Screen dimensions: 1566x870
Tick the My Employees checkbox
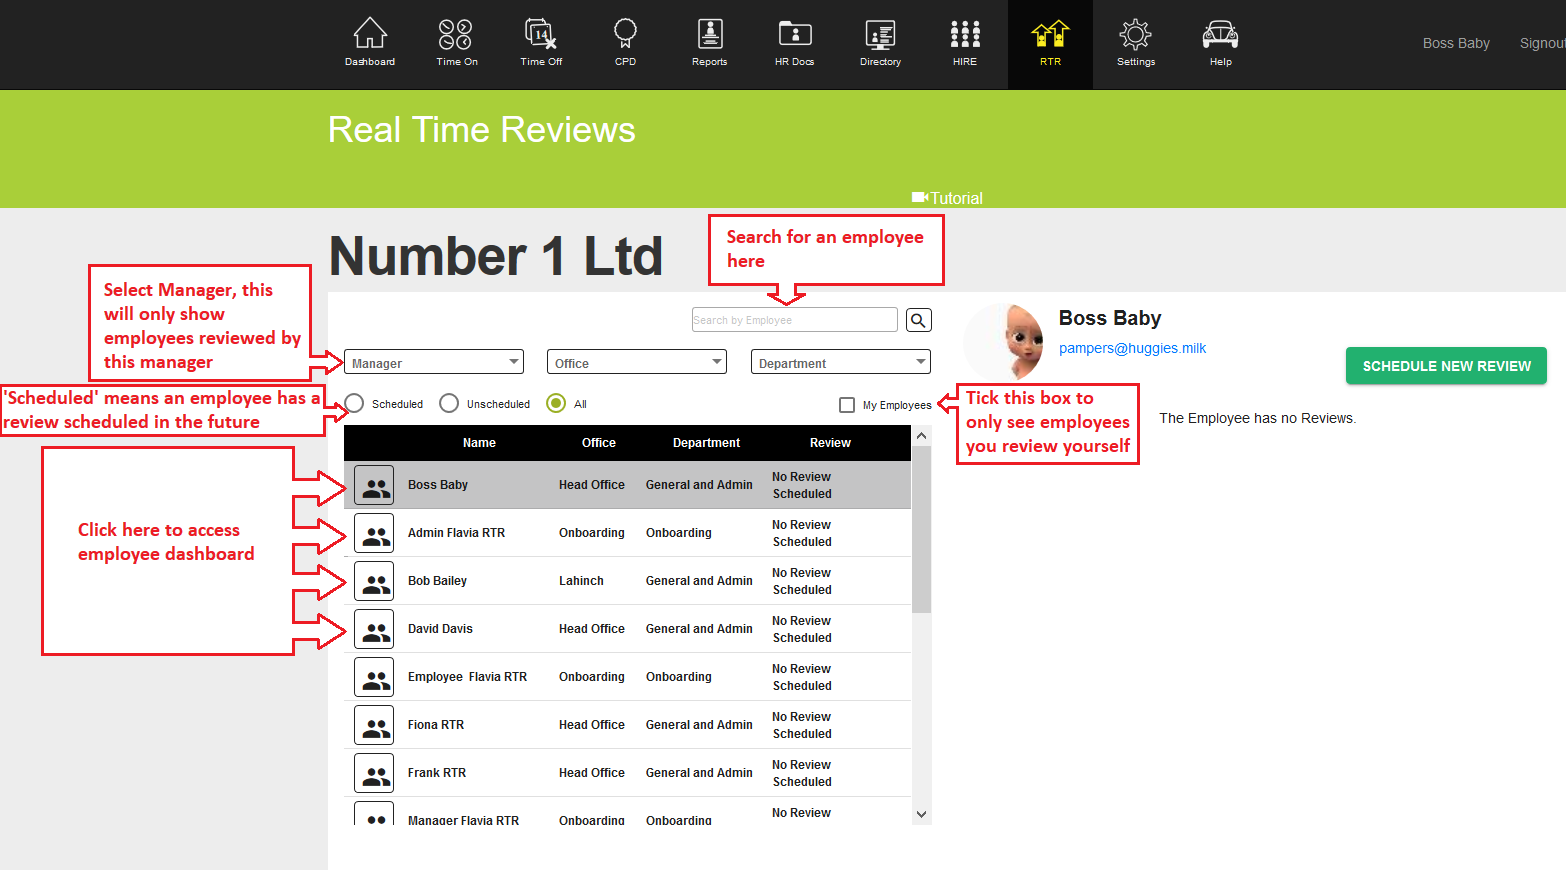[x=847, y=405]
